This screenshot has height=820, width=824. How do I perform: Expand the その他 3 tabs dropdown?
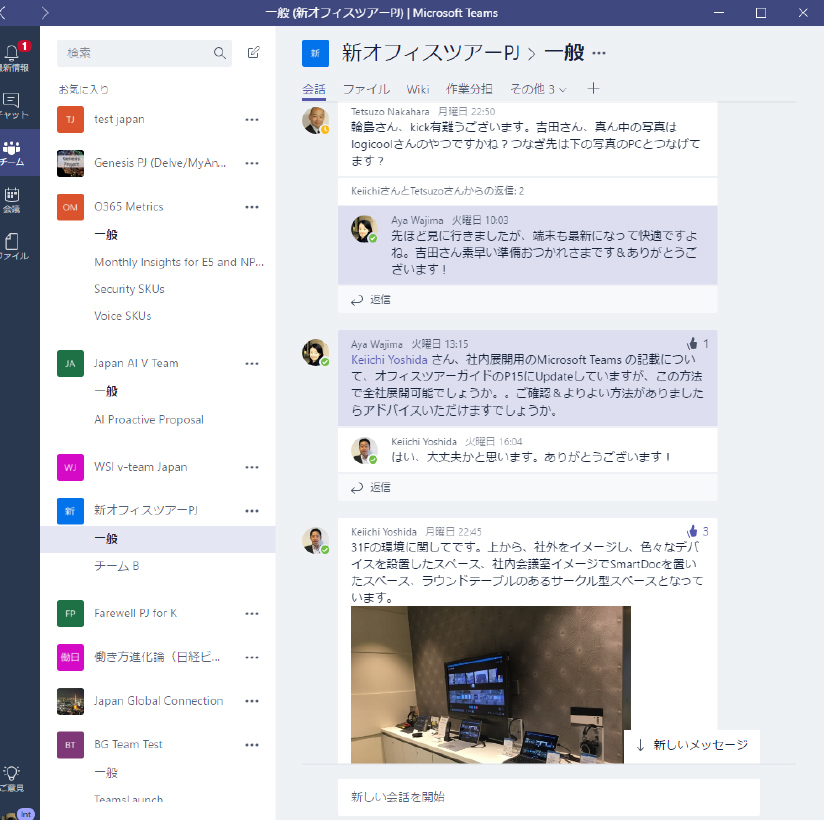(x=538, y=89)
